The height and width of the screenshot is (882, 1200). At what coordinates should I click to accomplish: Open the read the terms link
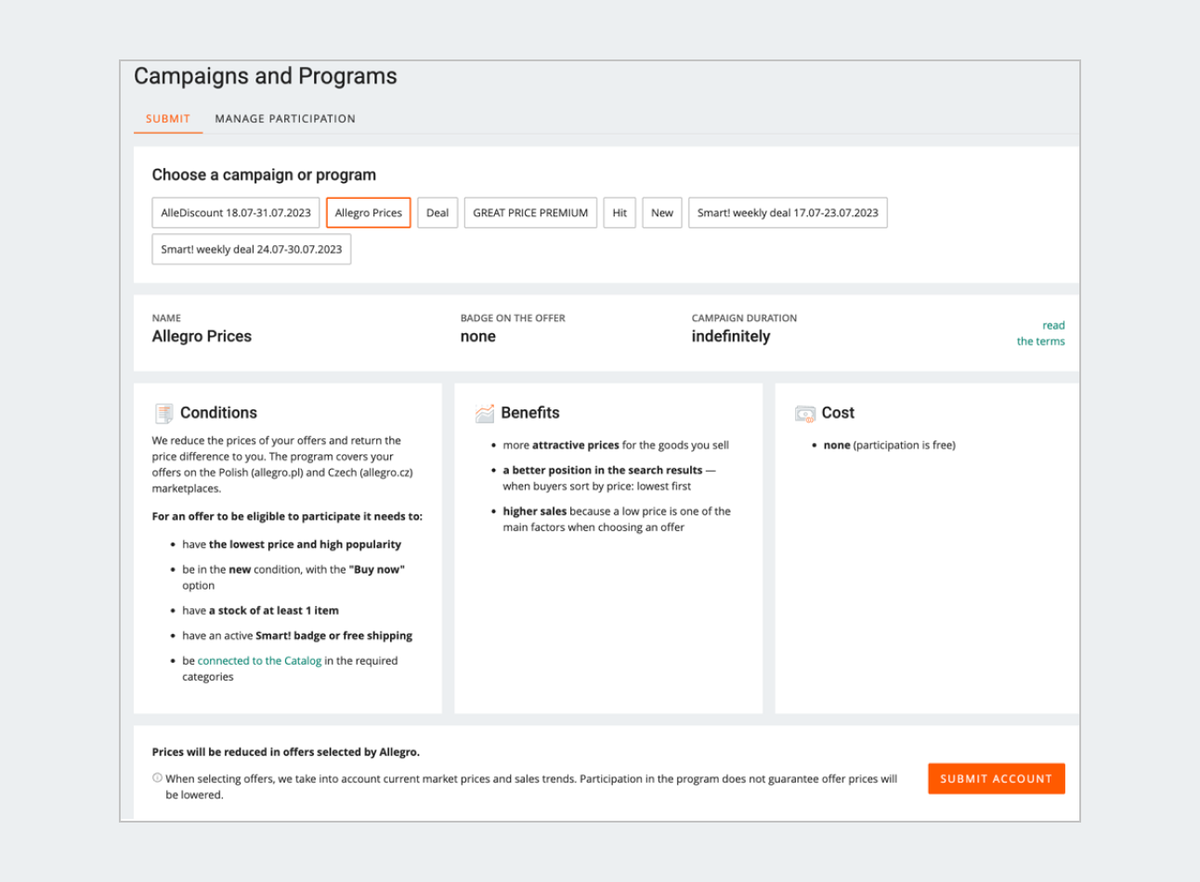point(1041,333)
